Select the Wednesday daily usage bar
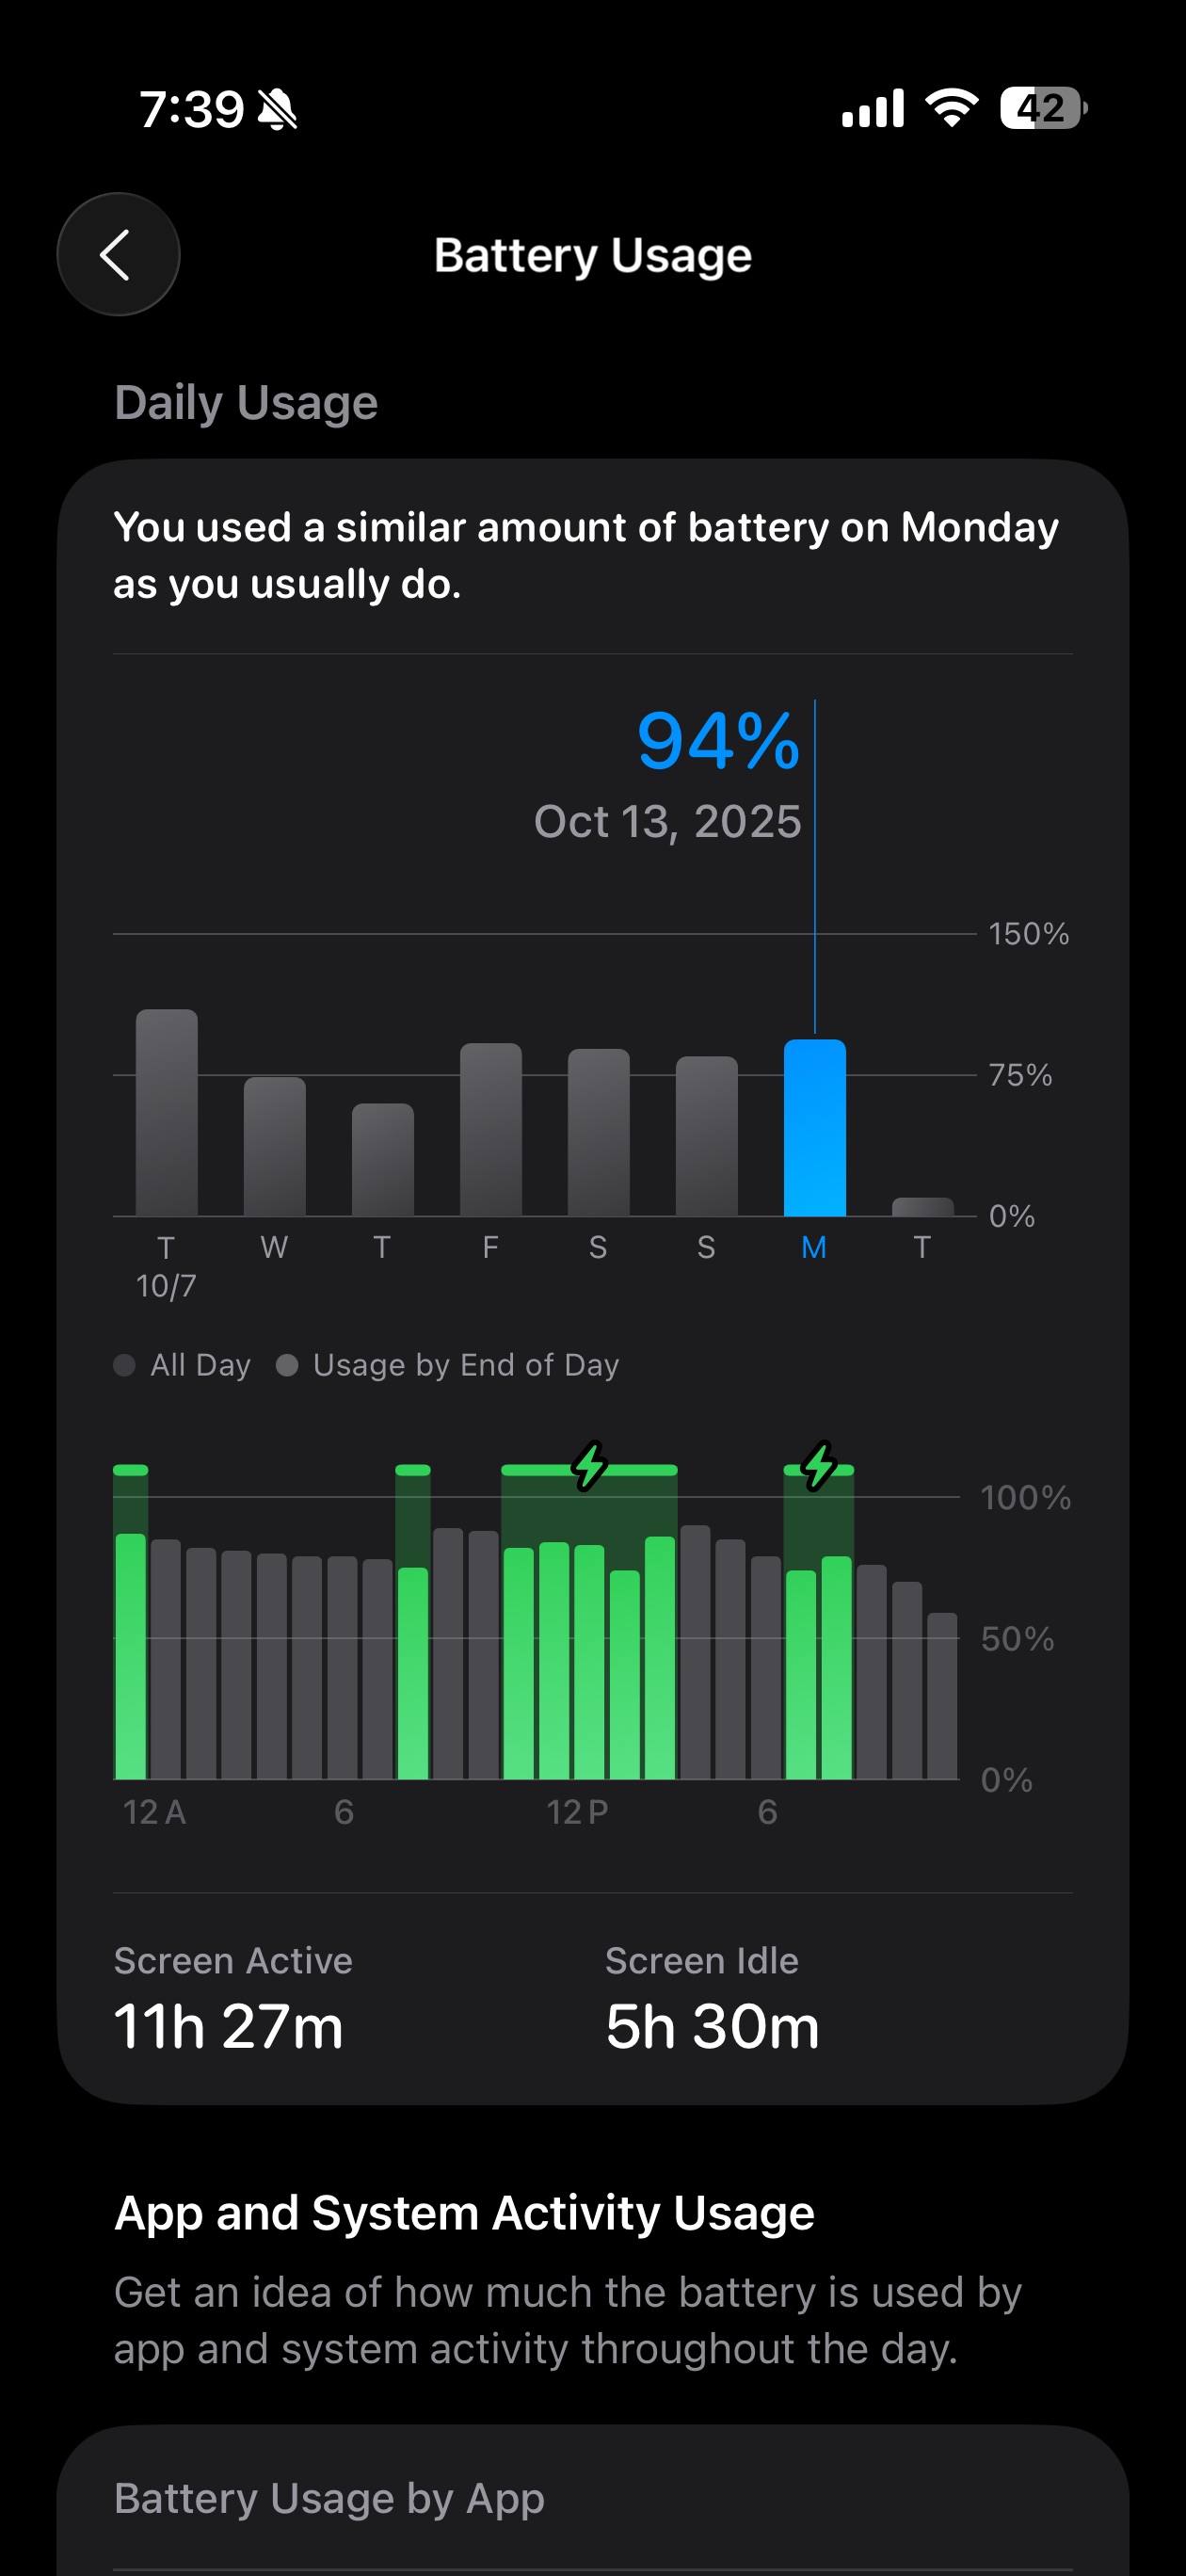The height and width of the screenshot is (2576, 1186). [275, 1147]
